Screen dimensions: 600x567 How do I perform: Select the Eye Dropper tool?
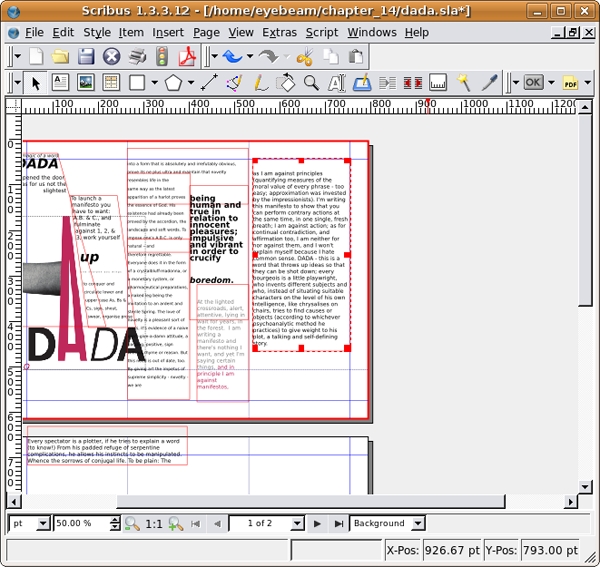point(489,82)
